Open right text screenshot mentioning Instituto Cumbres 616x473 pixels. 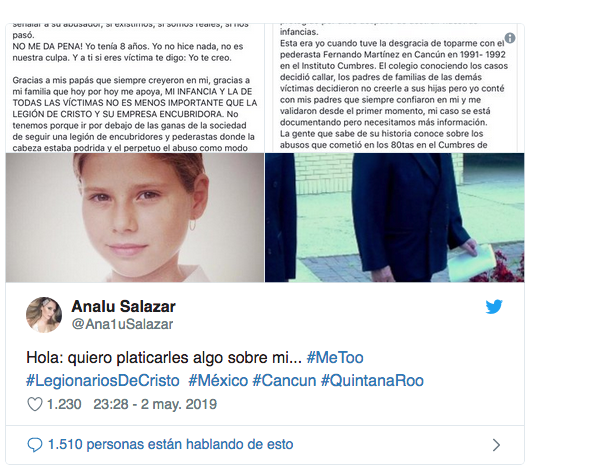click(394, 88)
